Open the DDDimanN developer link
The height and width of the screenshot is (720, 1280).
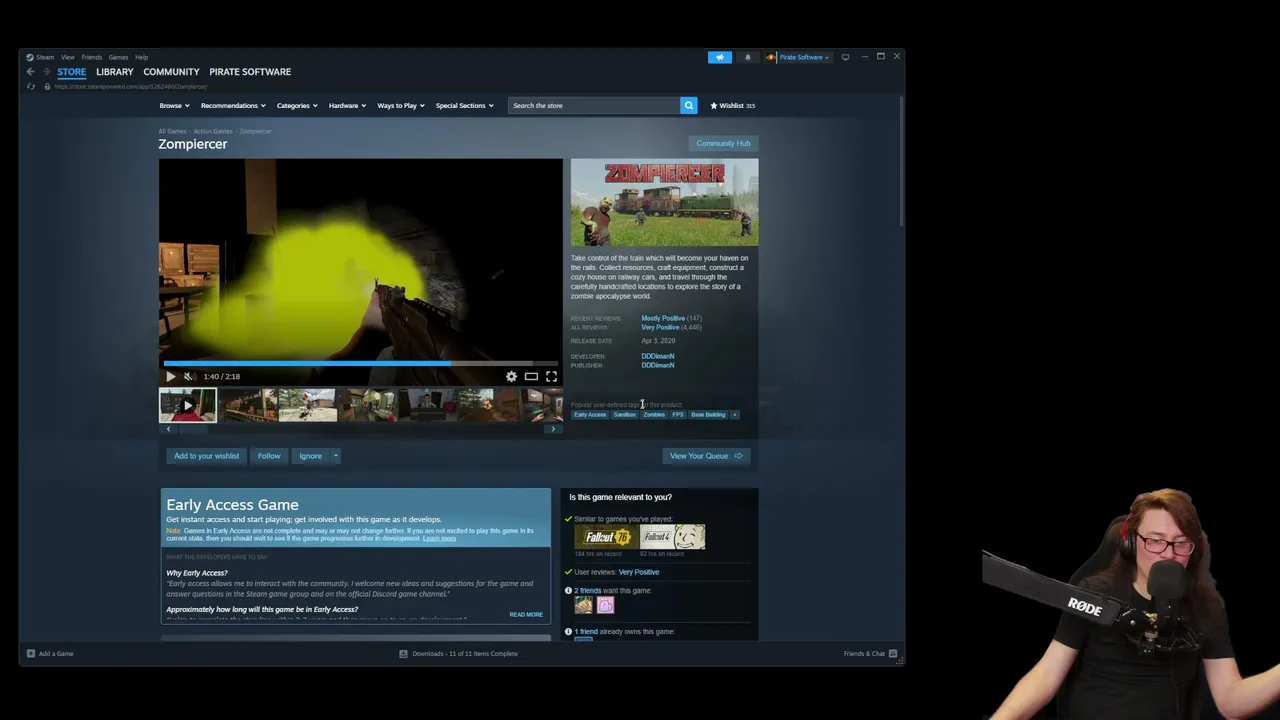click(x=658, y=356)
